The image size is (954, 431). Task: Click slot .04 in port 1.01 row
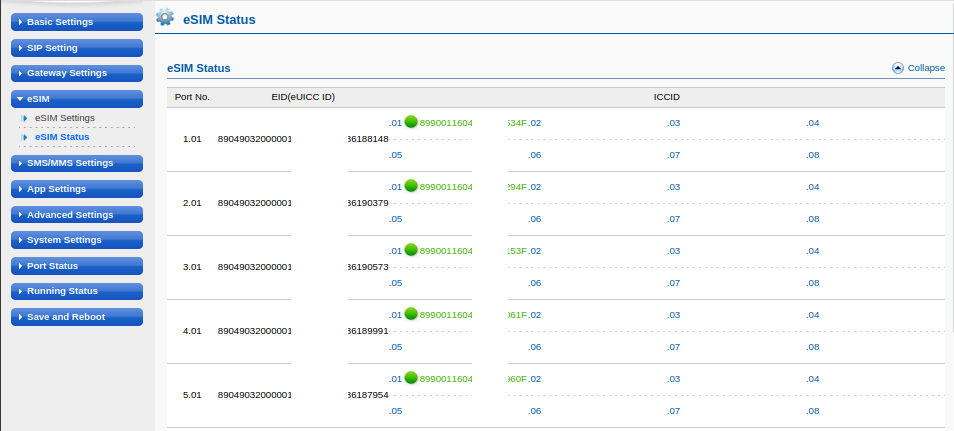[813, 123]
